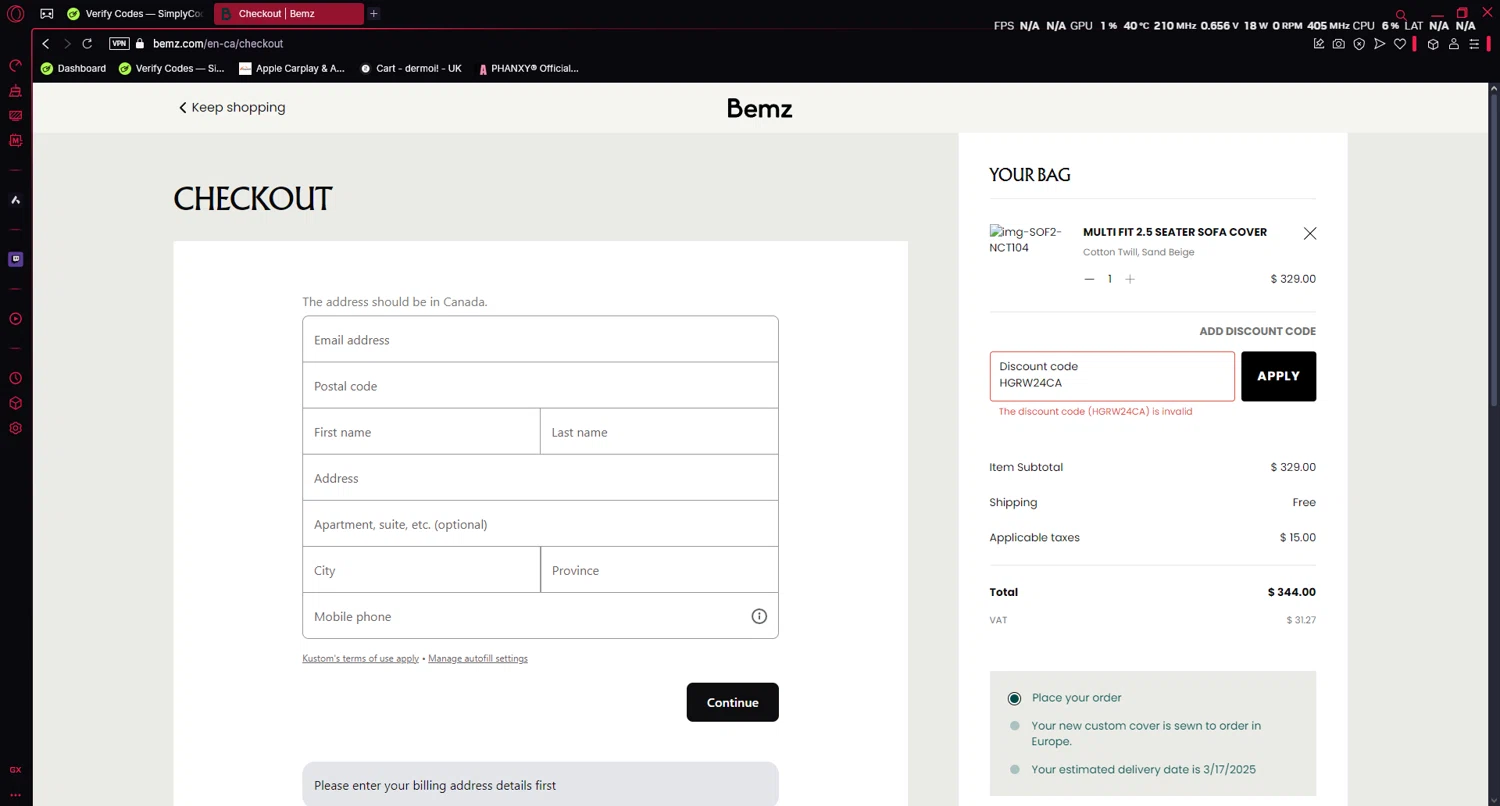
Task: Focus the City field
Action: coord(421,570)
